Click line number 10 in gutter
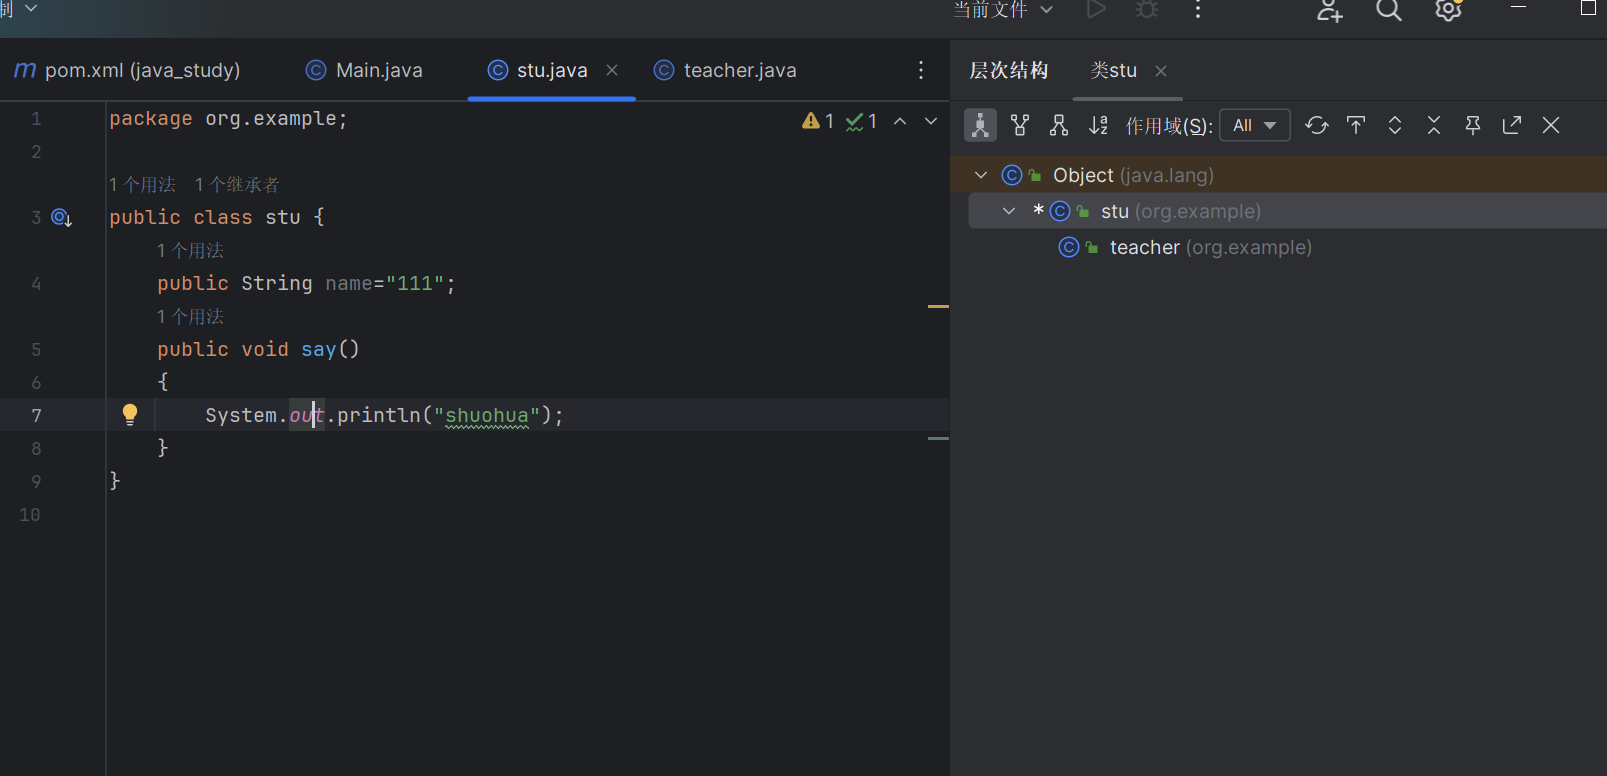This screenshot has height=776, width=1607. [30, 514]
